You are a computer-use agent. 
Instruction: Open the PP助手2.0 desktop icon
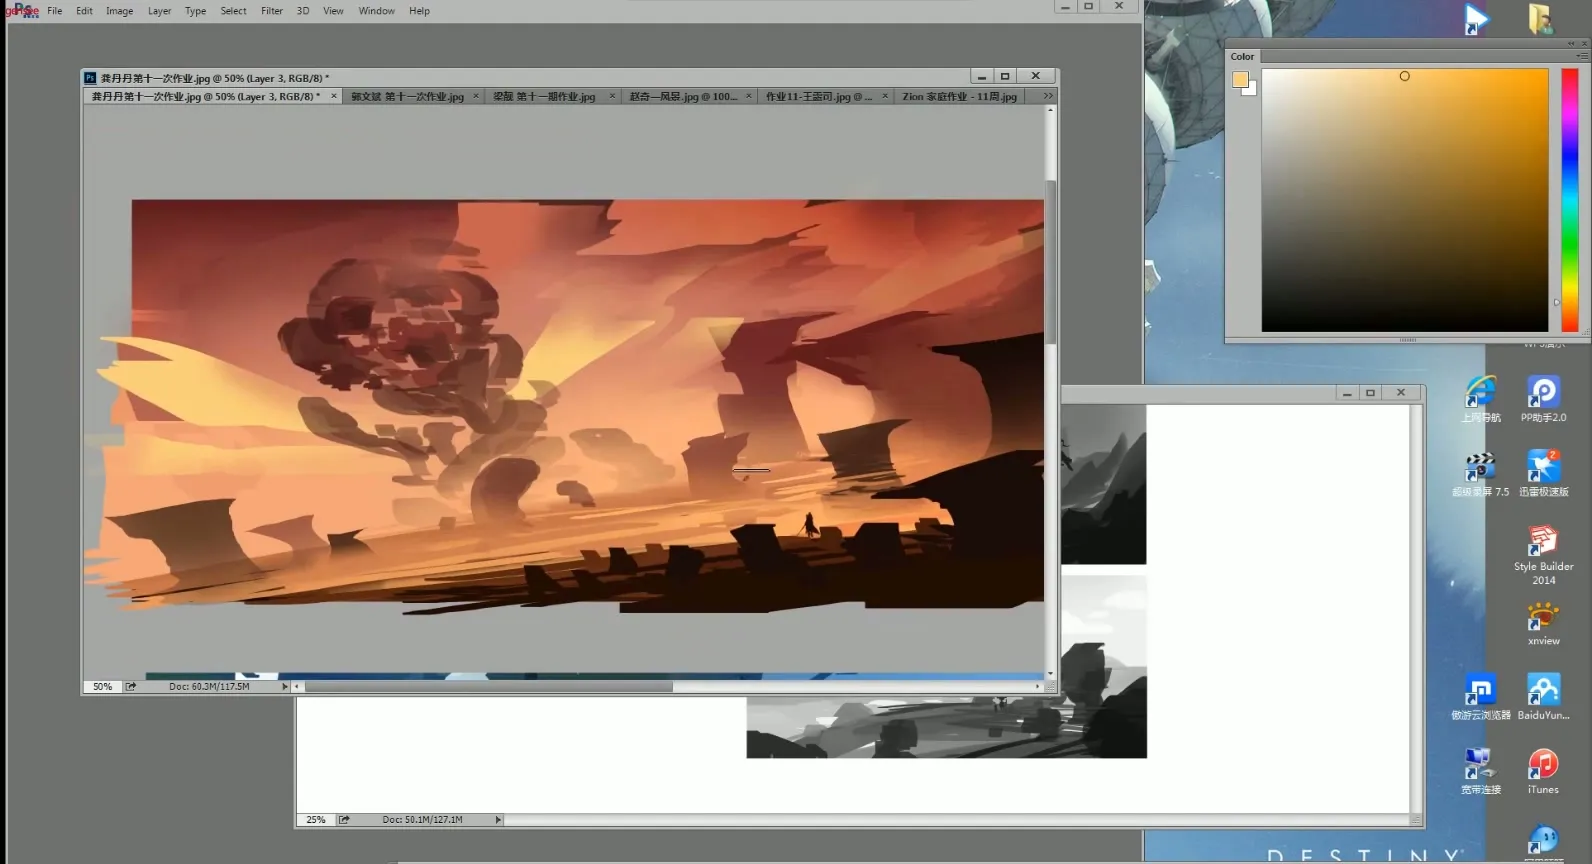1543,399
